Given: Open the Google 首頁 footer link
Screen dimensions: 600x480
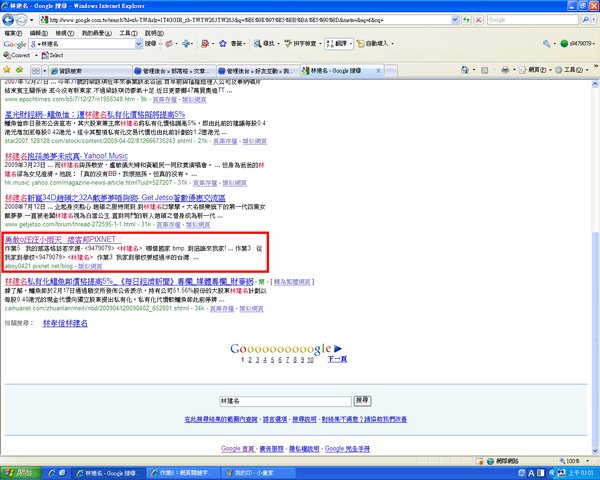Looking at the screenshot, I should (x=237, y=449).
